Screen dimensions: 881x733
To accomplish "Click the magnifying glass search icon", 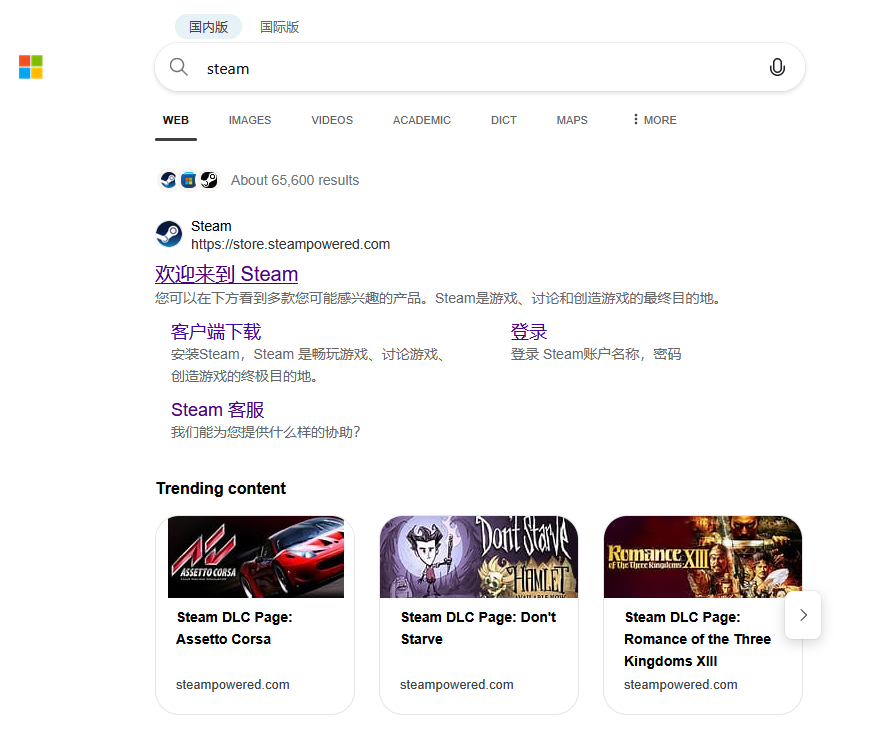I will [179, 67].
